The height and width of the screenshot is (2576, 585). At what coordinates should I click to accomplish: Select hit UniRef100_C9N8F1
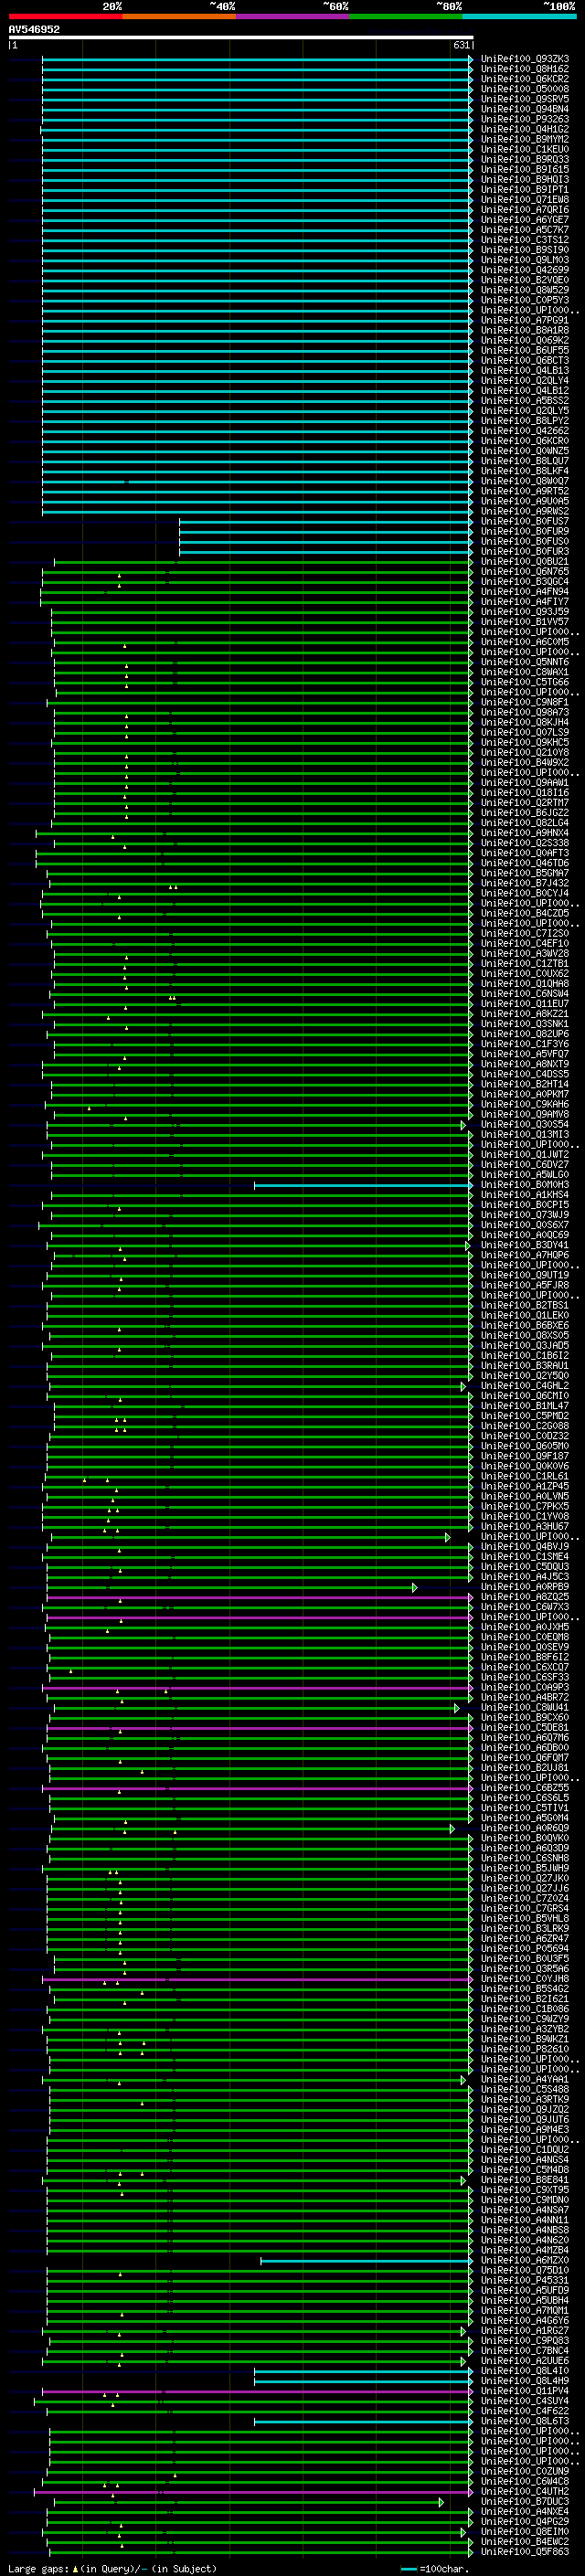[525, 702]
